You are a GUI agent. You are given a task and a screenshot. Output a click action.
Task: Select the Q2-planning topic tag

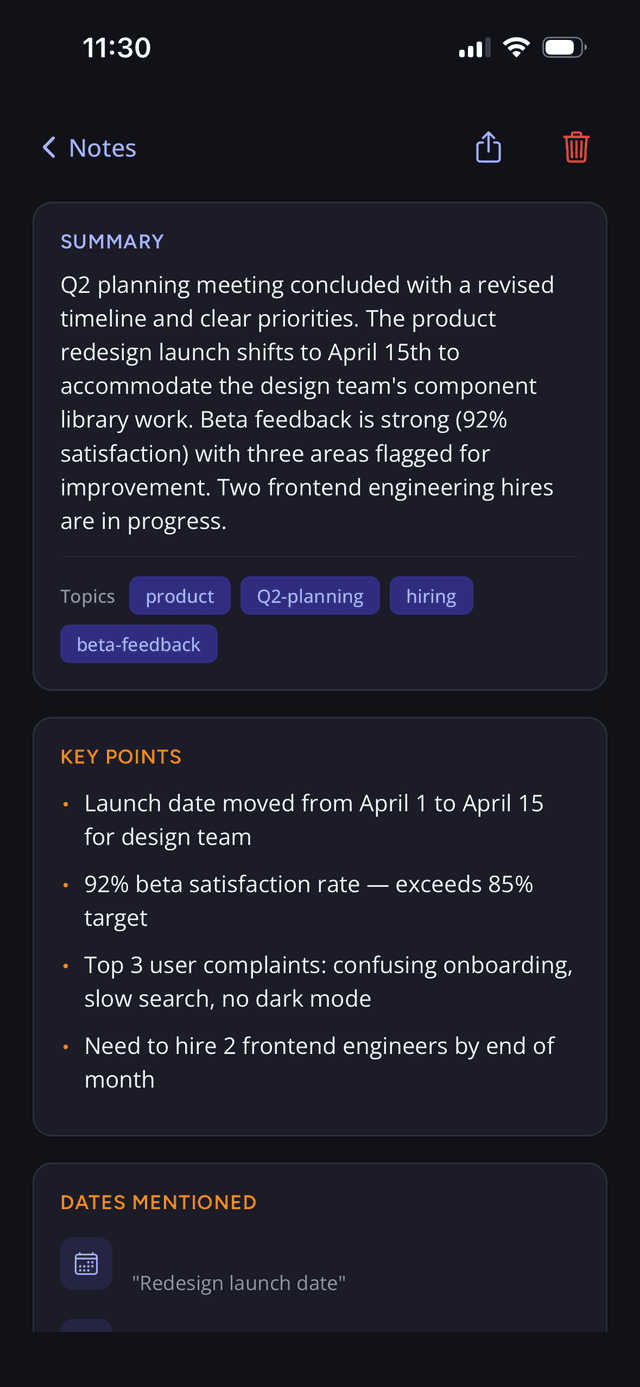coord(310,595)
